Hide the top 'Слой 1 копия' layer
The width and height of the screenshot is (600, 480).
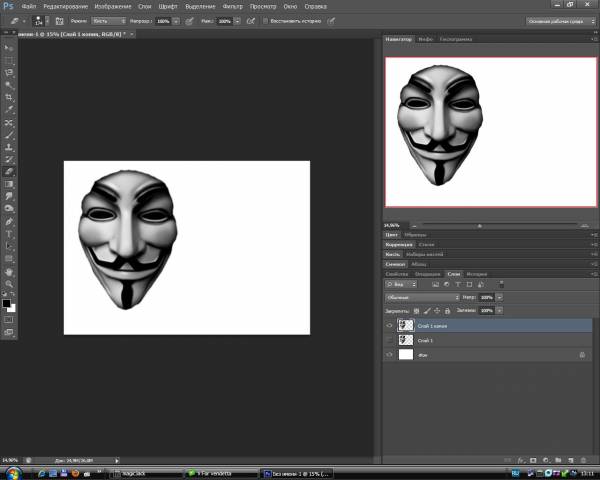coord(390,325)
